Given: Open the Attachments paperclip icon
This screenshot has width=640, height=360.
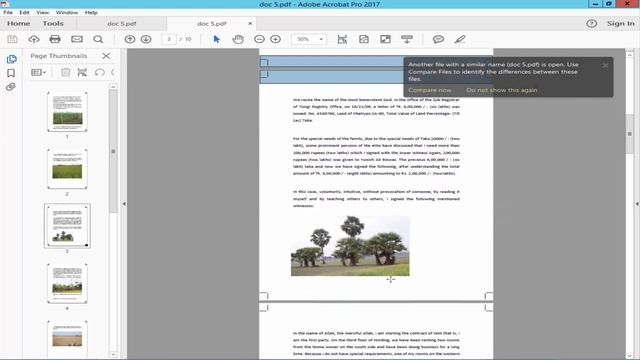Looking at the screenshot, I should [11, 87].
